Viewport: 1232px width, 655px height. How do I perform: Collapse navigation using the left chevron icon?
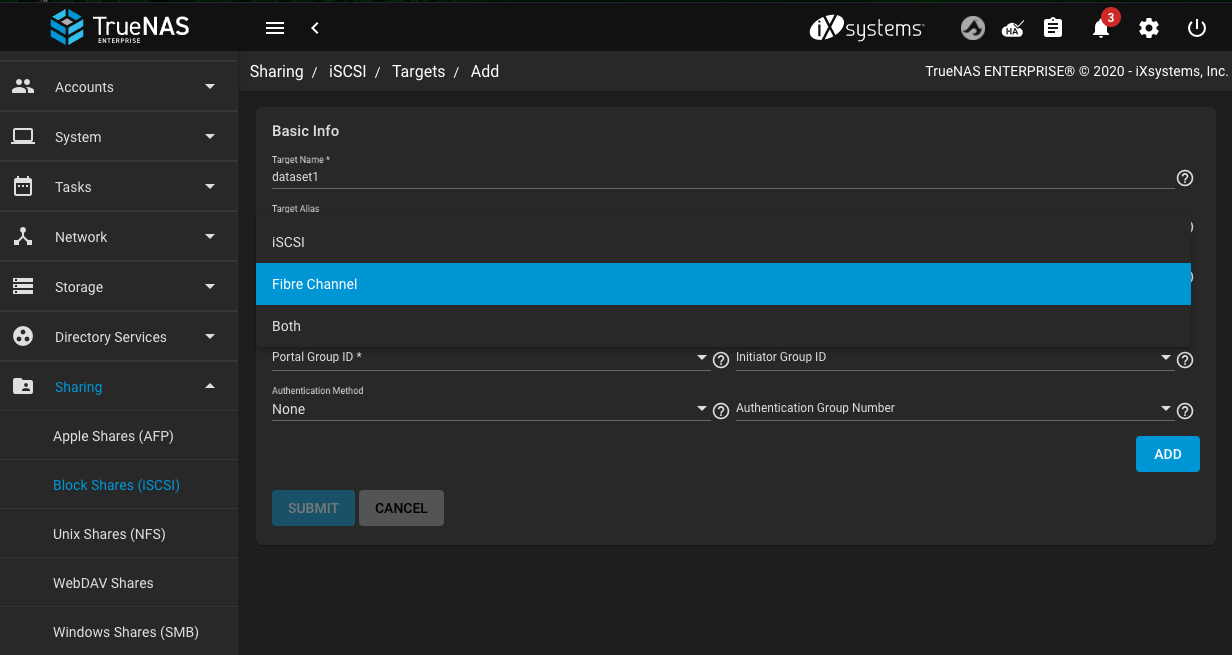tap(315, 28)
